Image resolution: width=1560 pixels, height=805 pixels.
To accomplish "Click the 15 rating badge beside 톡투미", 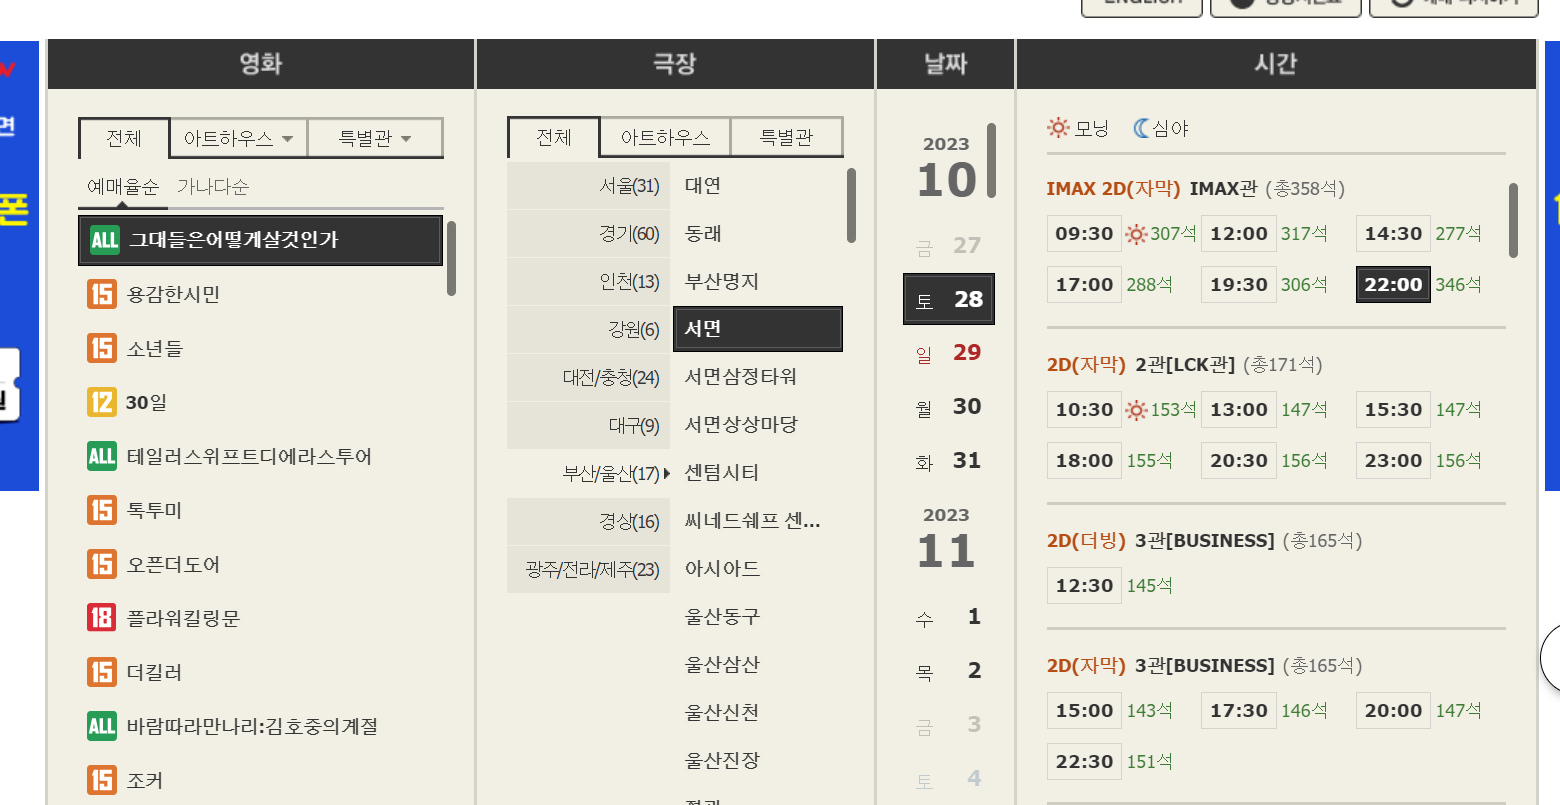I will (102, 510).
